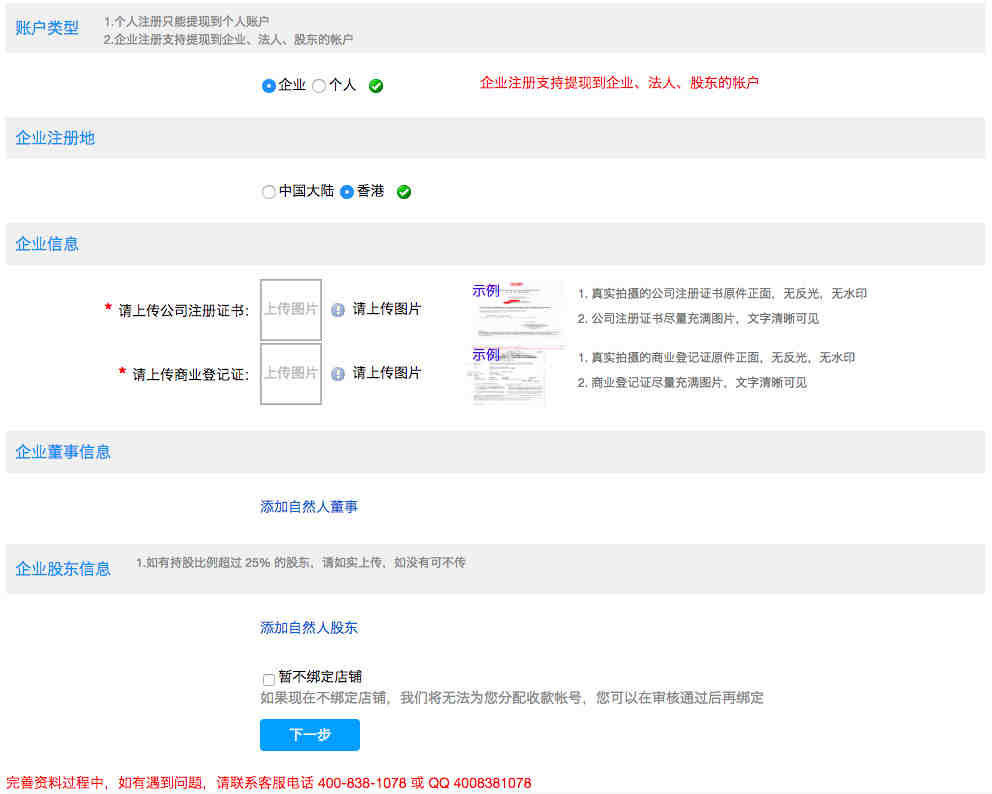Click 示例 label above company certificate sample
The height and width of the screenshot is (794, 992).
[x=486, y=291]
